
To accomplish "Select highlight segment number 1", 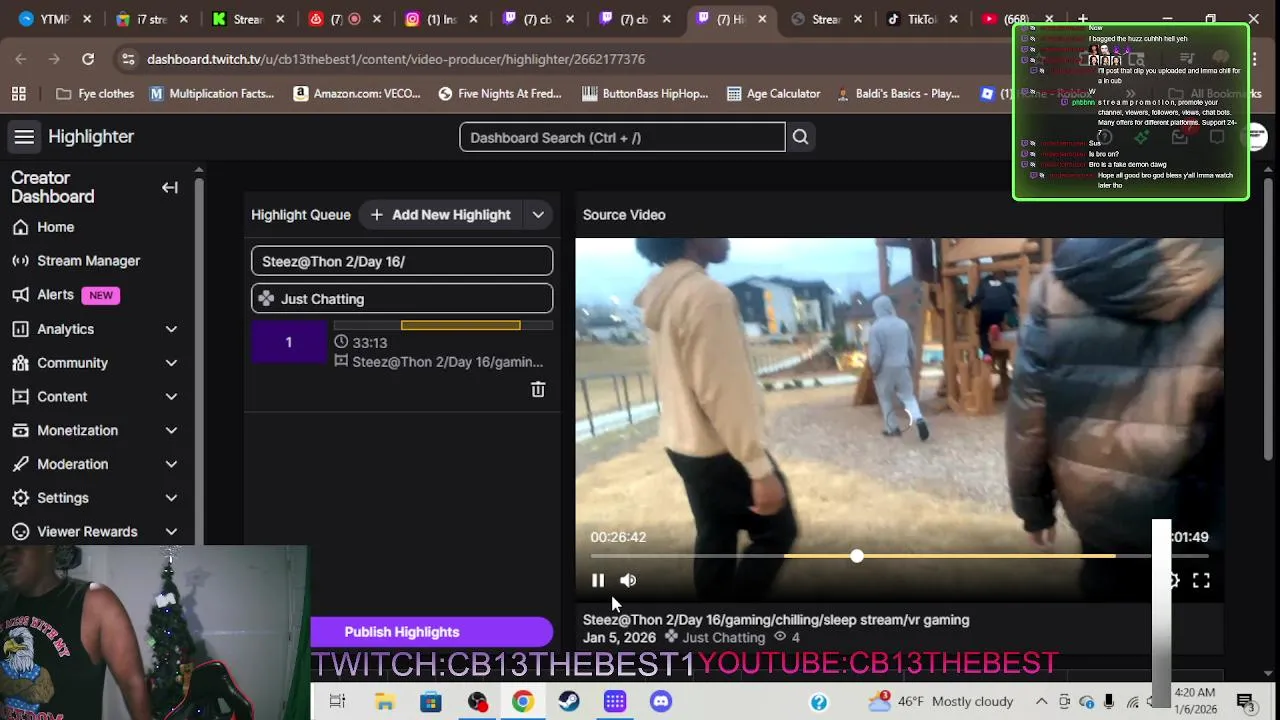I will click(x=289, y=342).
